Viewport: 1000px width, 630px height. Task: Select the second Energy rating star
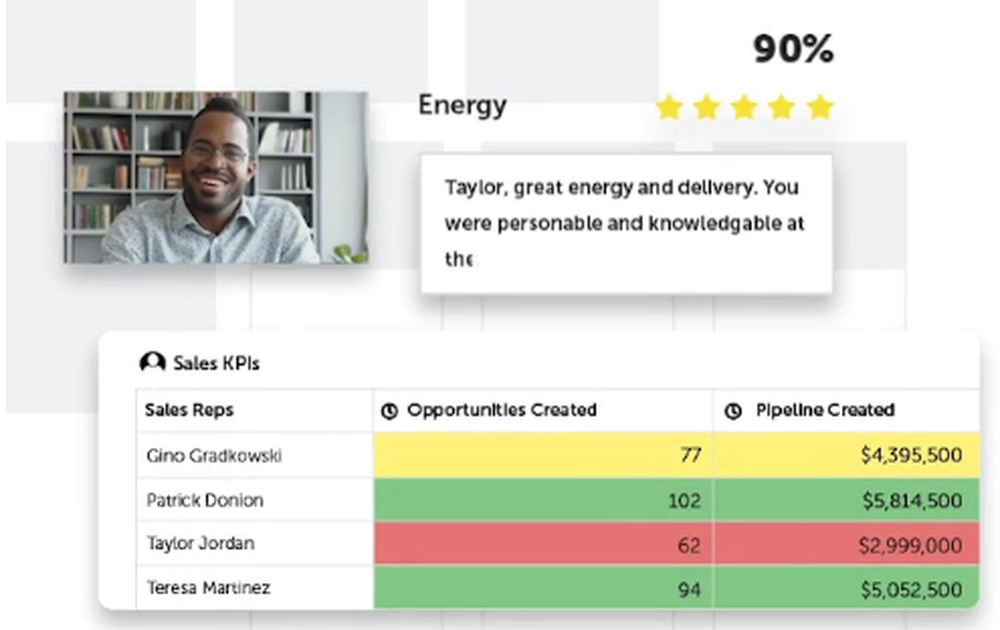coord(707,107)
